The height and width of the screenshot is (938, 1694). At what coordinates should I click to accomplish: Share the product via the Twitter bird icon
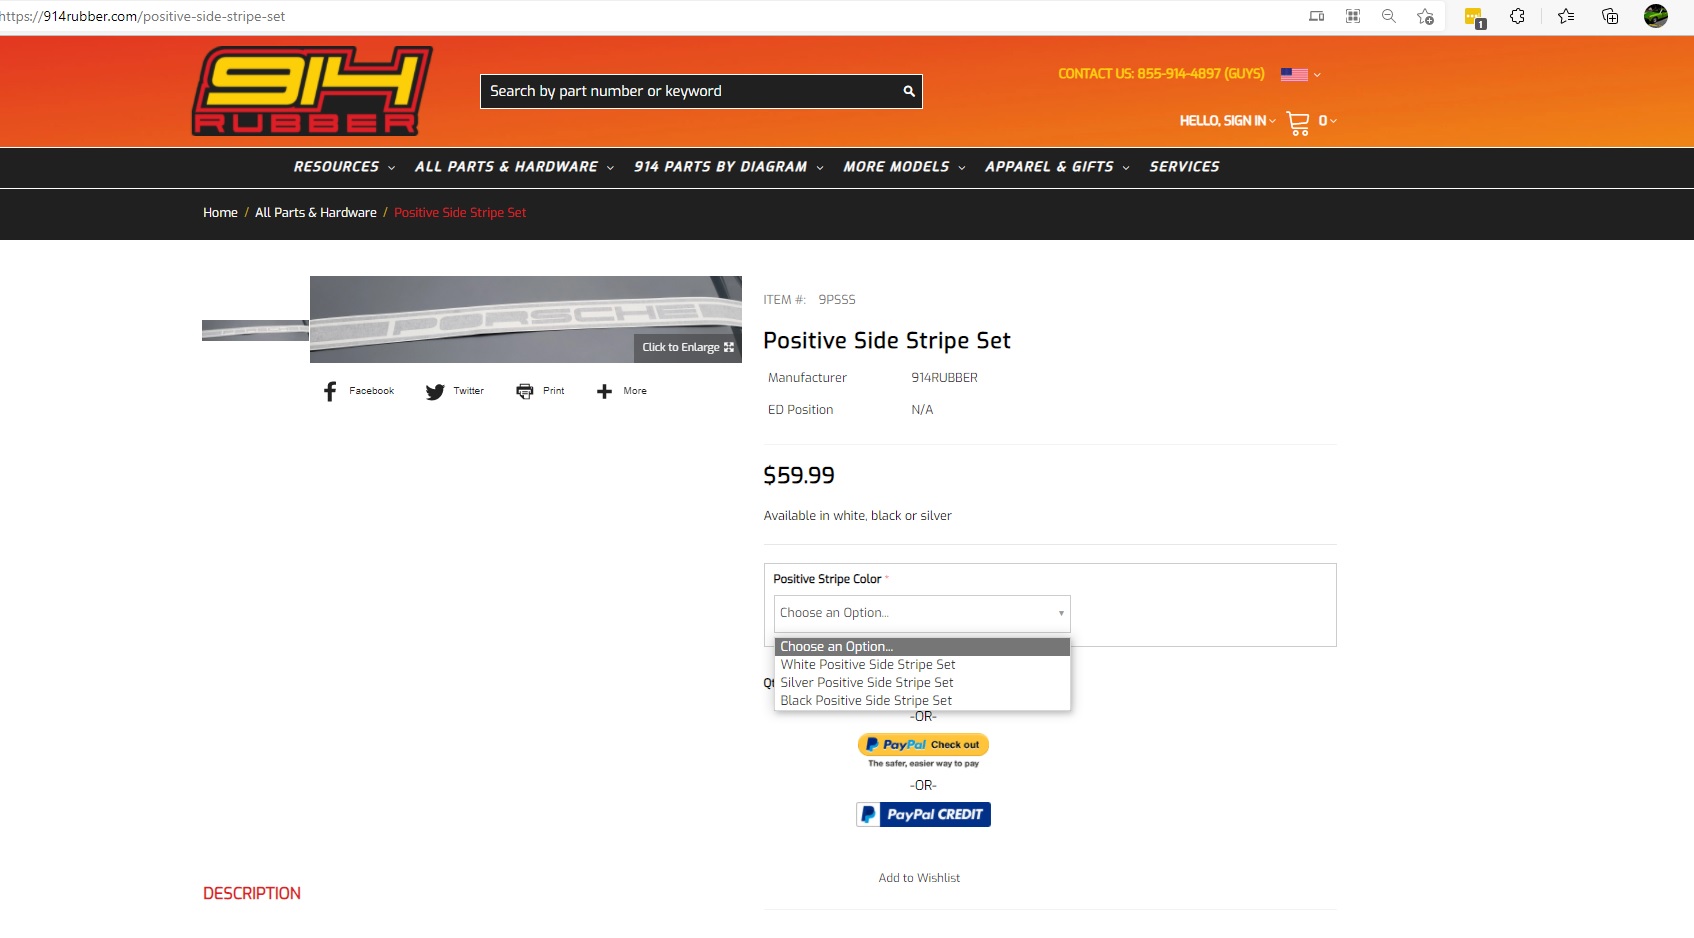(435, 391)
